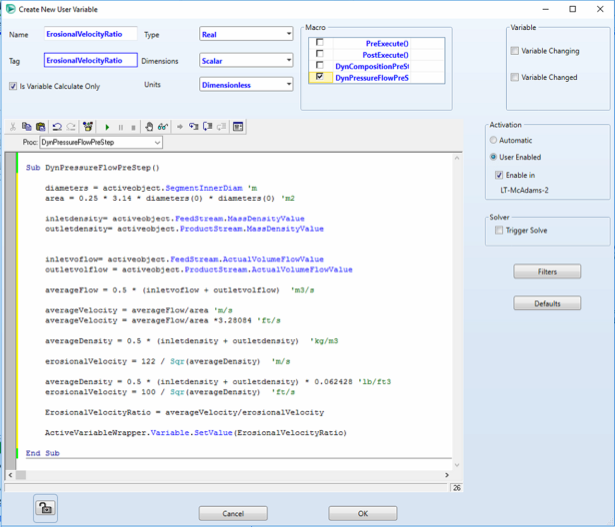The image size is (615, 527).
Task: Click the SetValue call in code
Action: point(213,433)
